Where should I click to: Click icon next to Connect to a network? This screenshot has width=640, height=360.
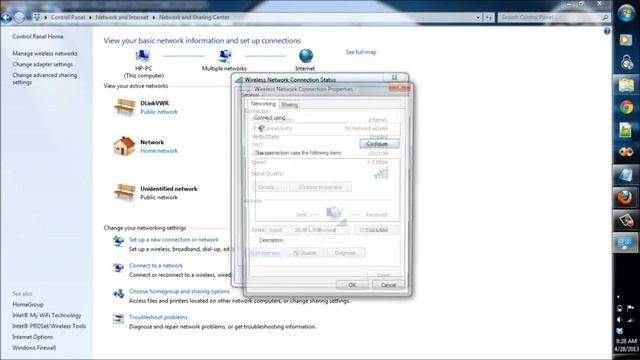click(x=118, y=267)
